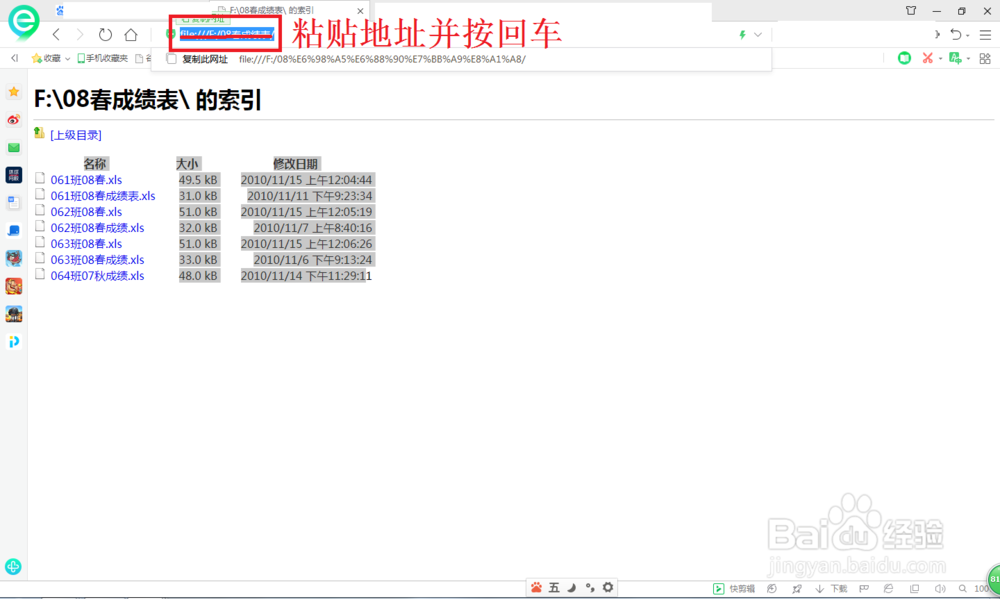Expand the 收藏 dropdown arrow
This screenshot has height=600, width=1000.
click(68, 59)
